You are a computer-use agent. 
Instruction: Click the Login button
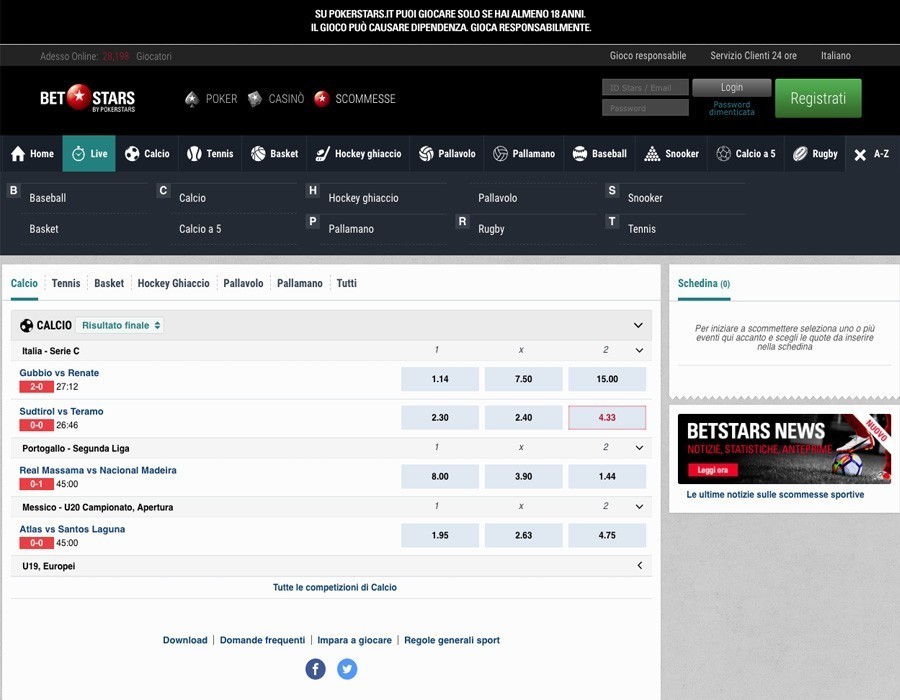[x=732, y=88]
